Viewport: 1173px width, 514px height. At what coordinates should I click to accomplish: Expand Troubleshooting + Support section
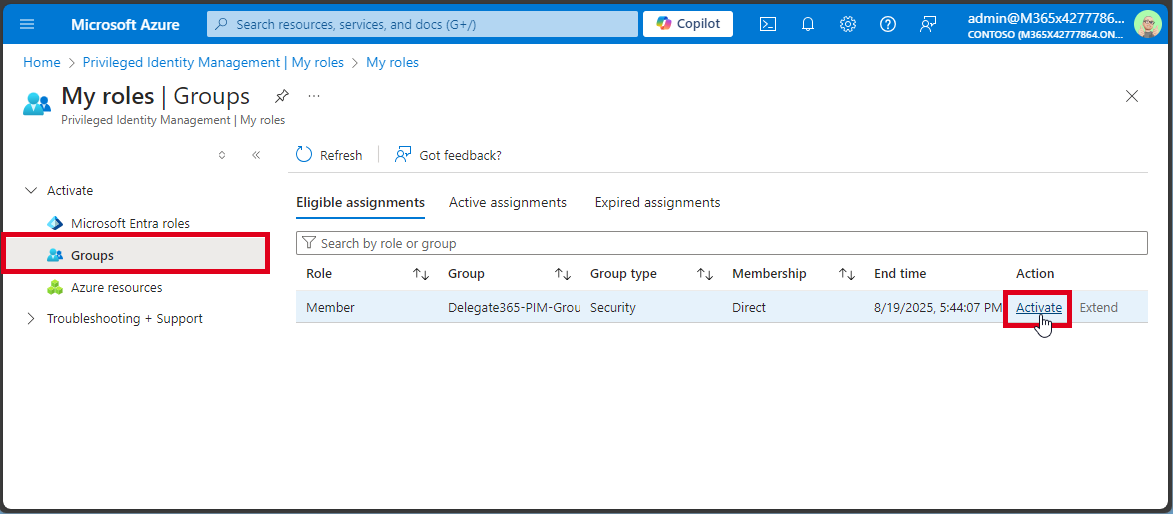pyautogui.click(x=30, y=319)
